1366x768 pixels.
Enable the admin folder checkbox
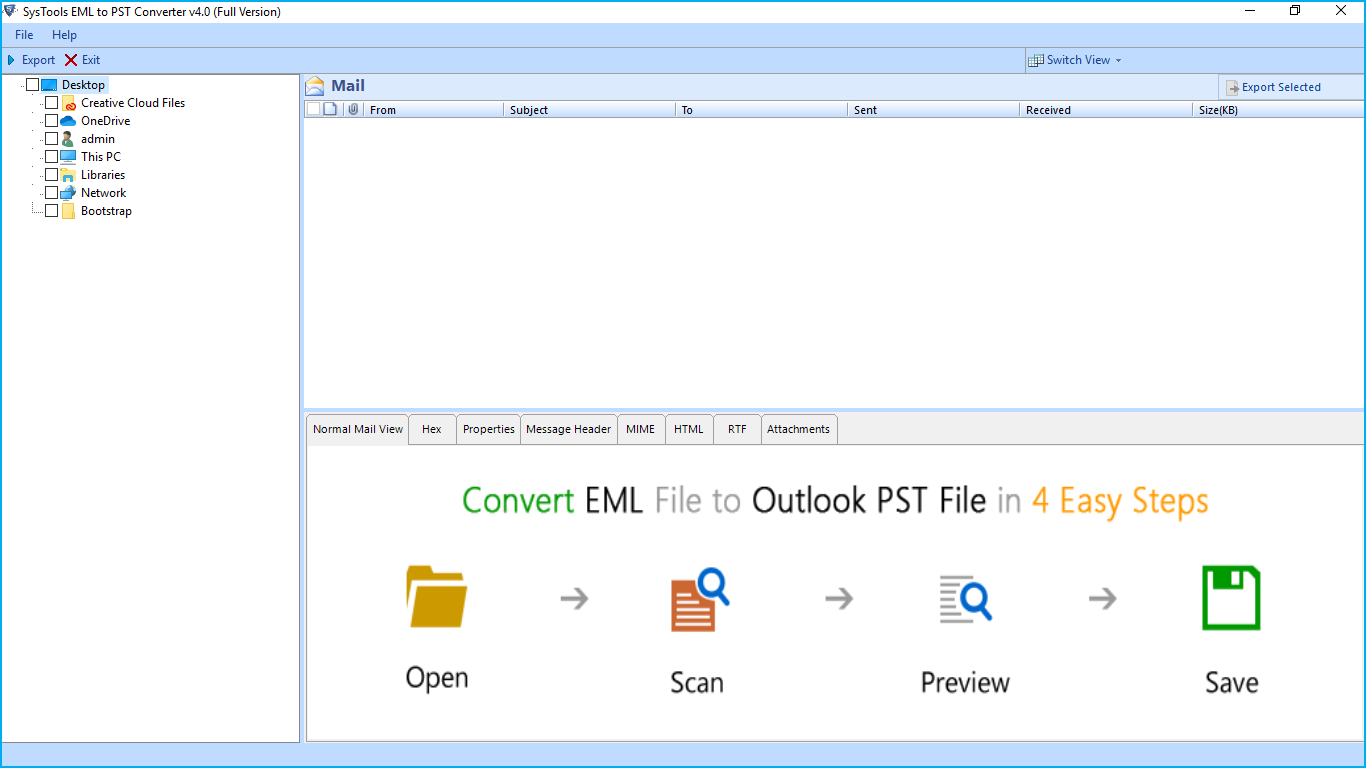tap(52, 139)
